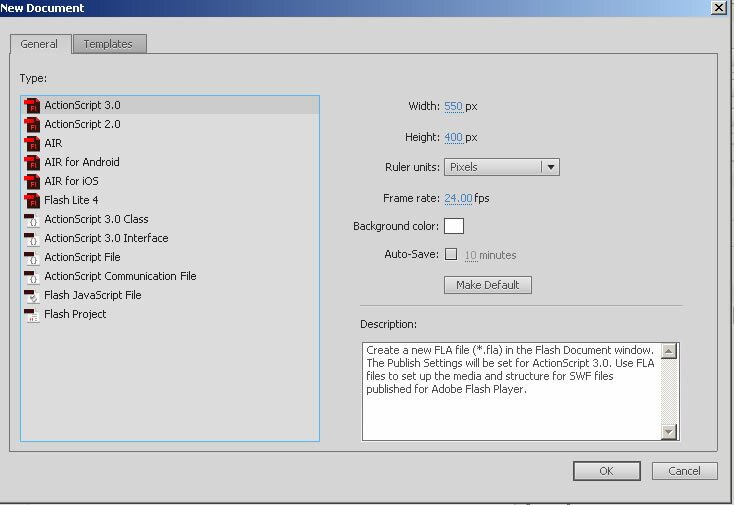Click the Make Default button
This screenshot has height=505, width=734.
(487, 285)
